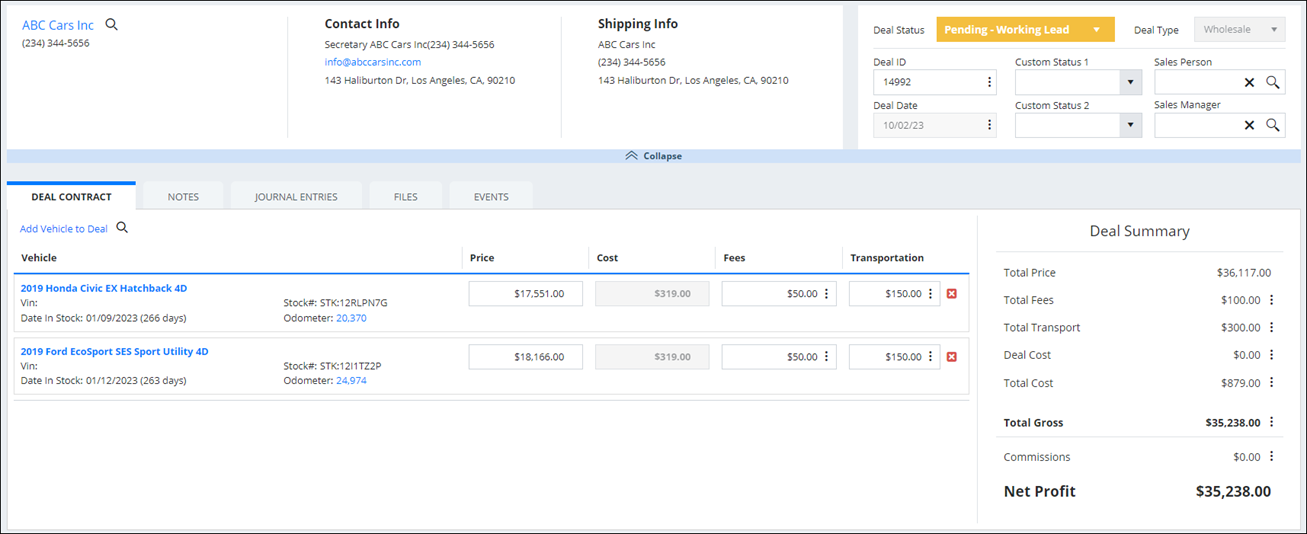Search for a Sales Person
This screenshot has width=1307, height=534.
click(1273, 82)
